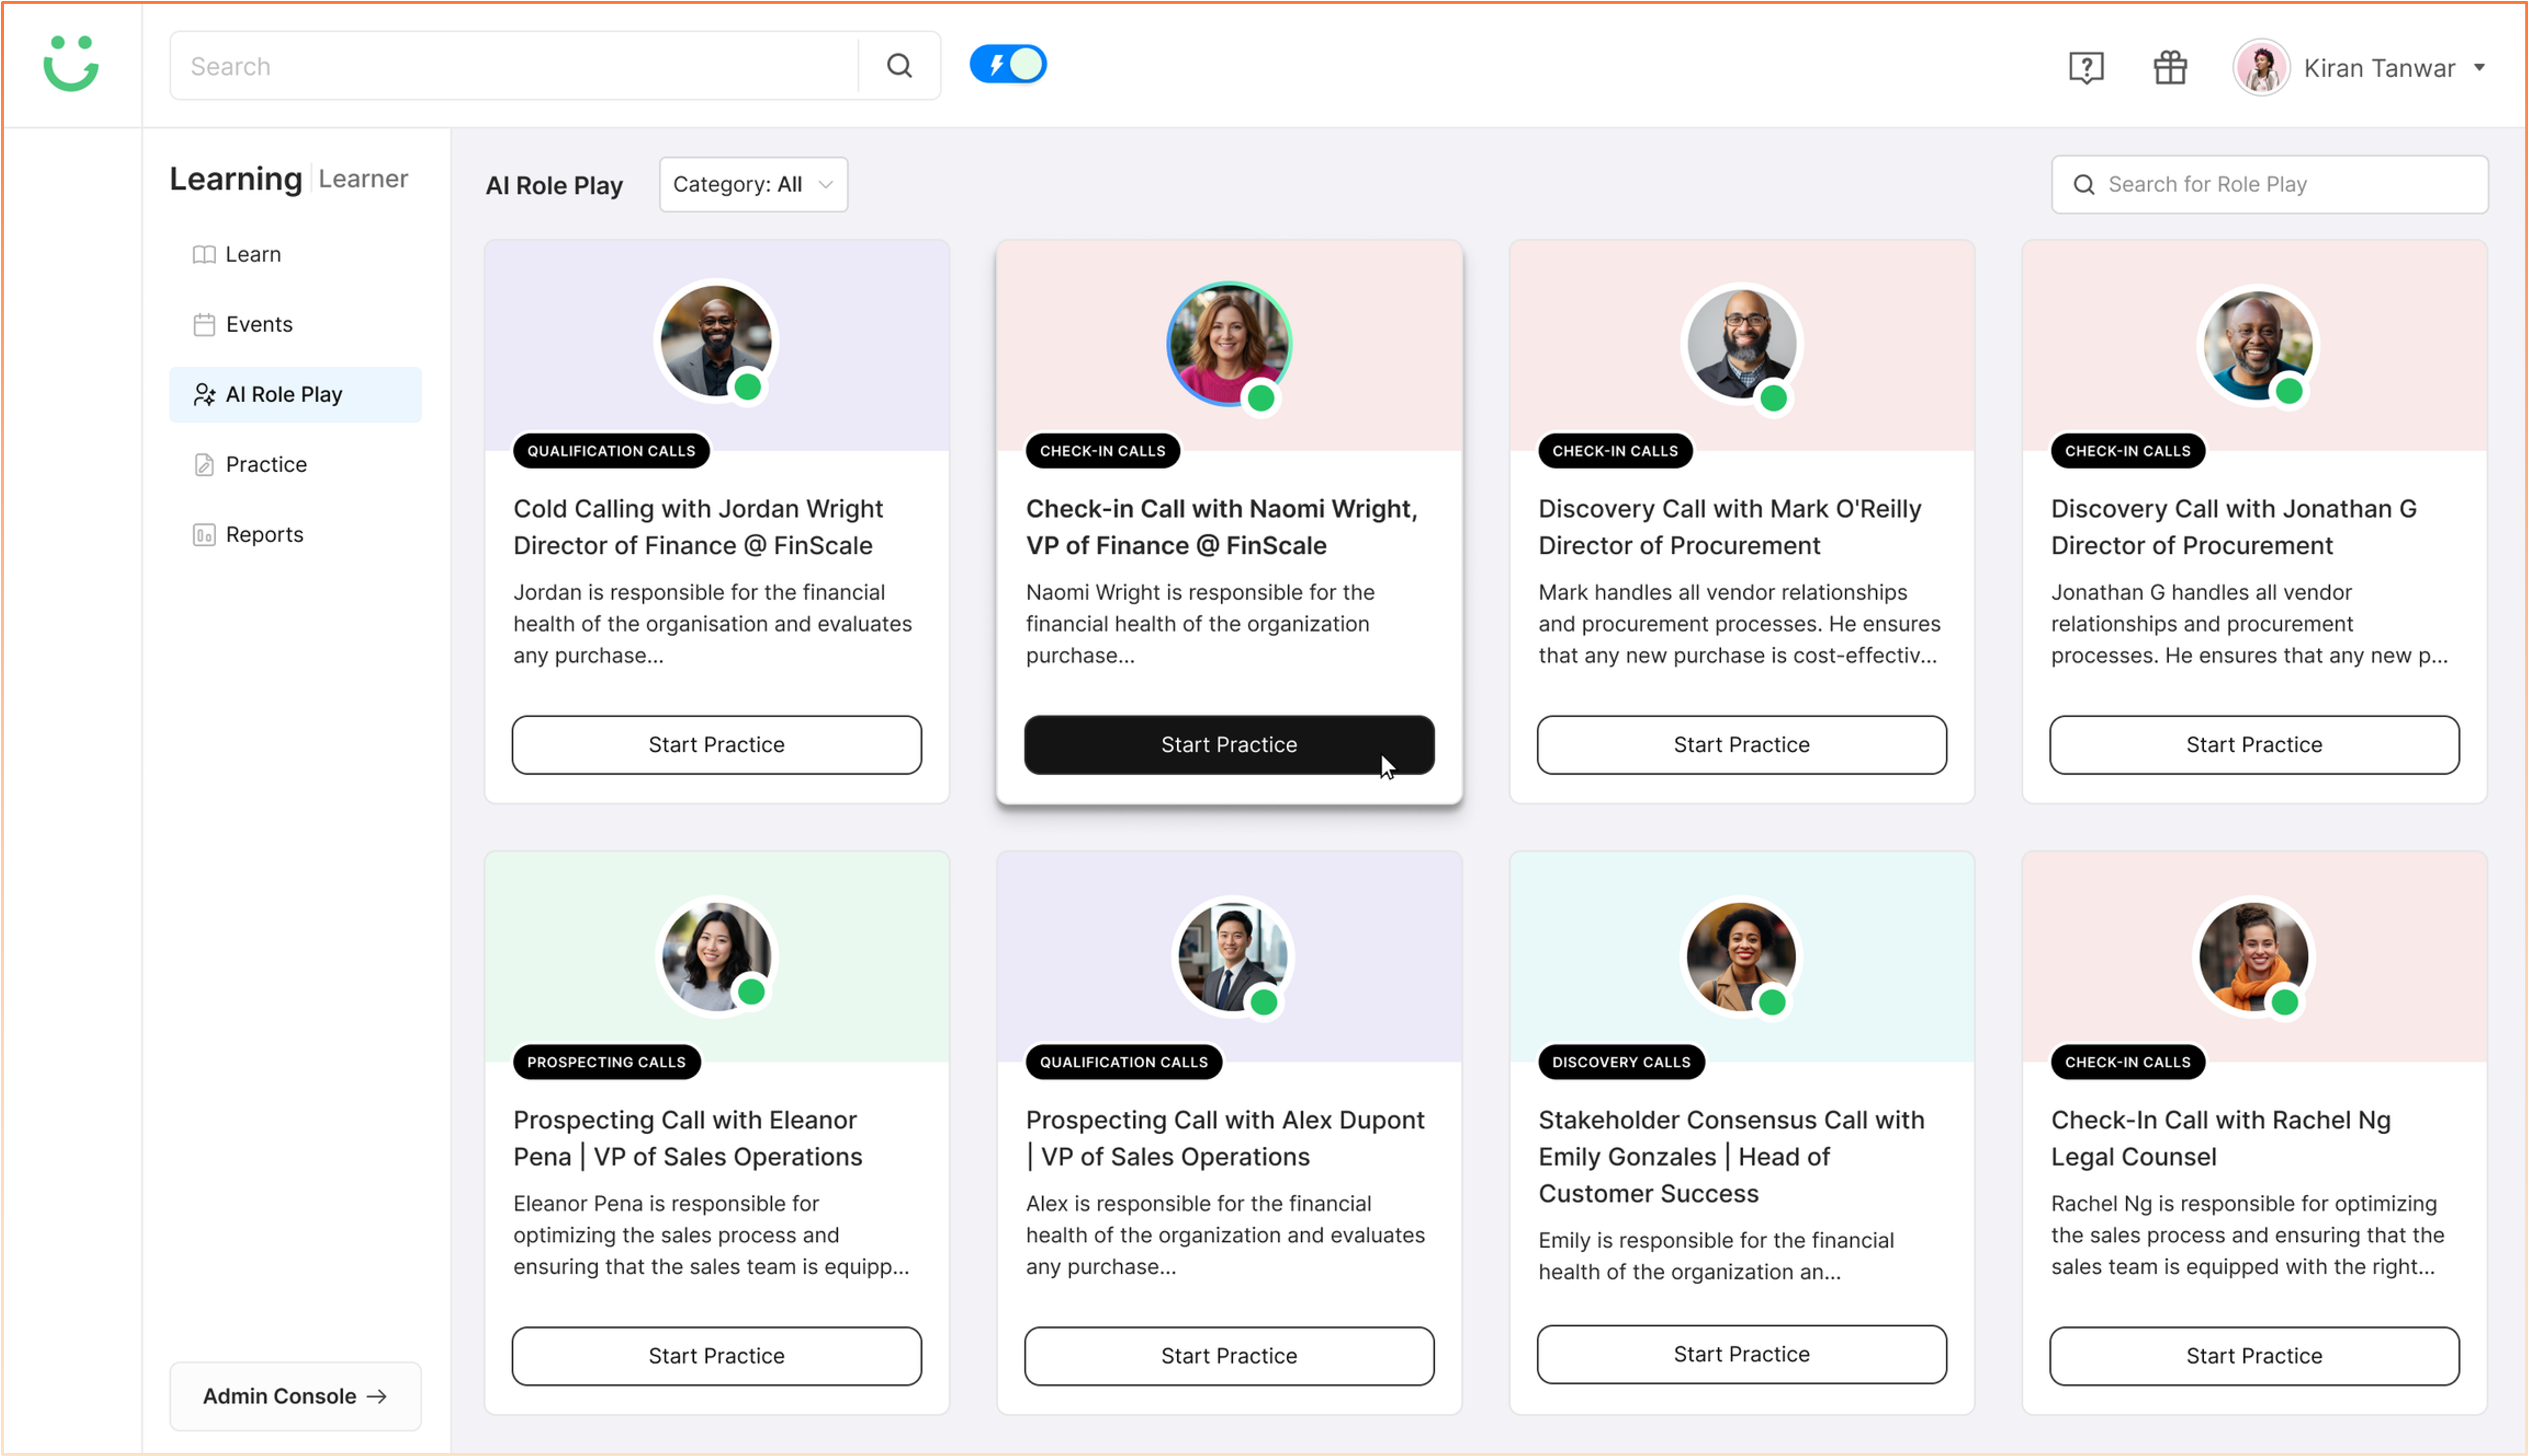Click the Reports chart icon in sidebar
The height and width of the screenshot is (1456, 2529).
204,535
